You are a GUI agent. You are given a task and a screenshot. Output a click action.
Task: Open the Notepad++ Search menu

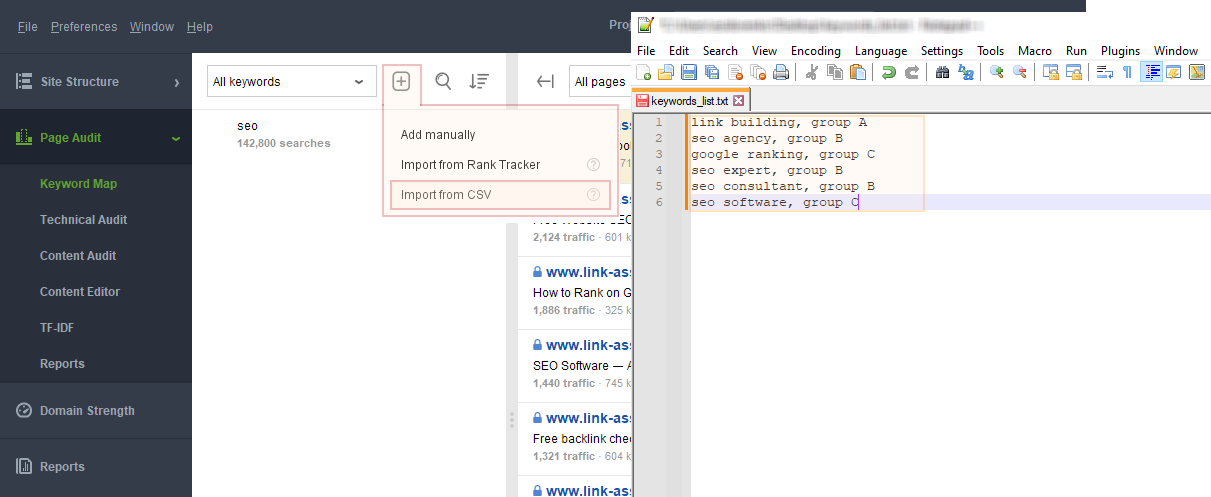click(720, 51)
